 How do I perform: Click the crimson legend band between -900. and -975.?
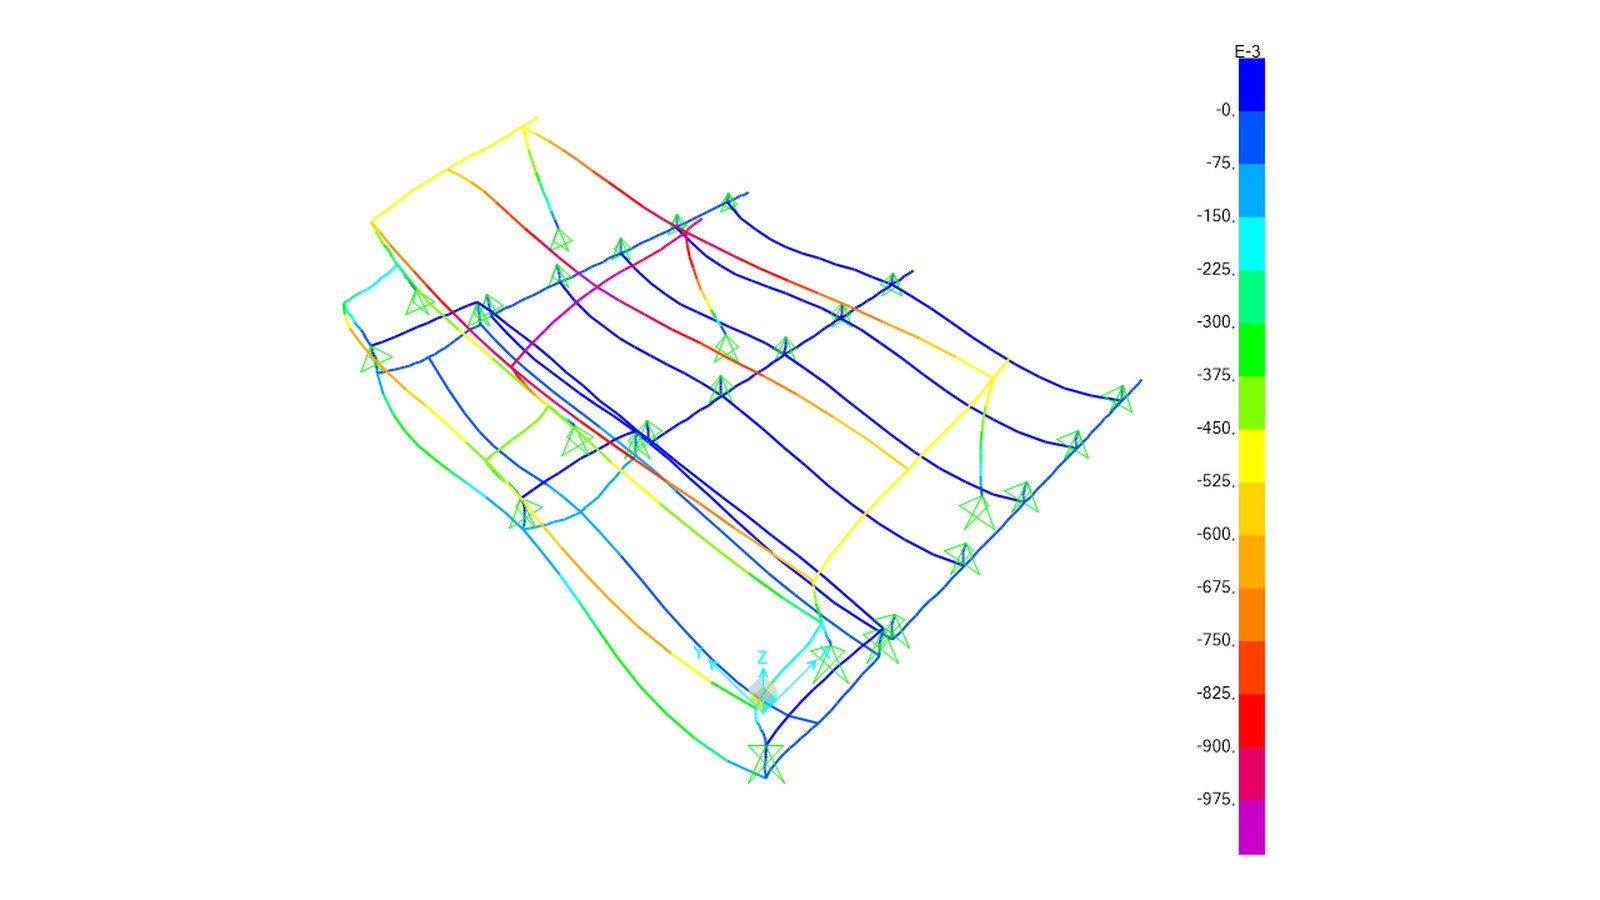pos(1251,773)
